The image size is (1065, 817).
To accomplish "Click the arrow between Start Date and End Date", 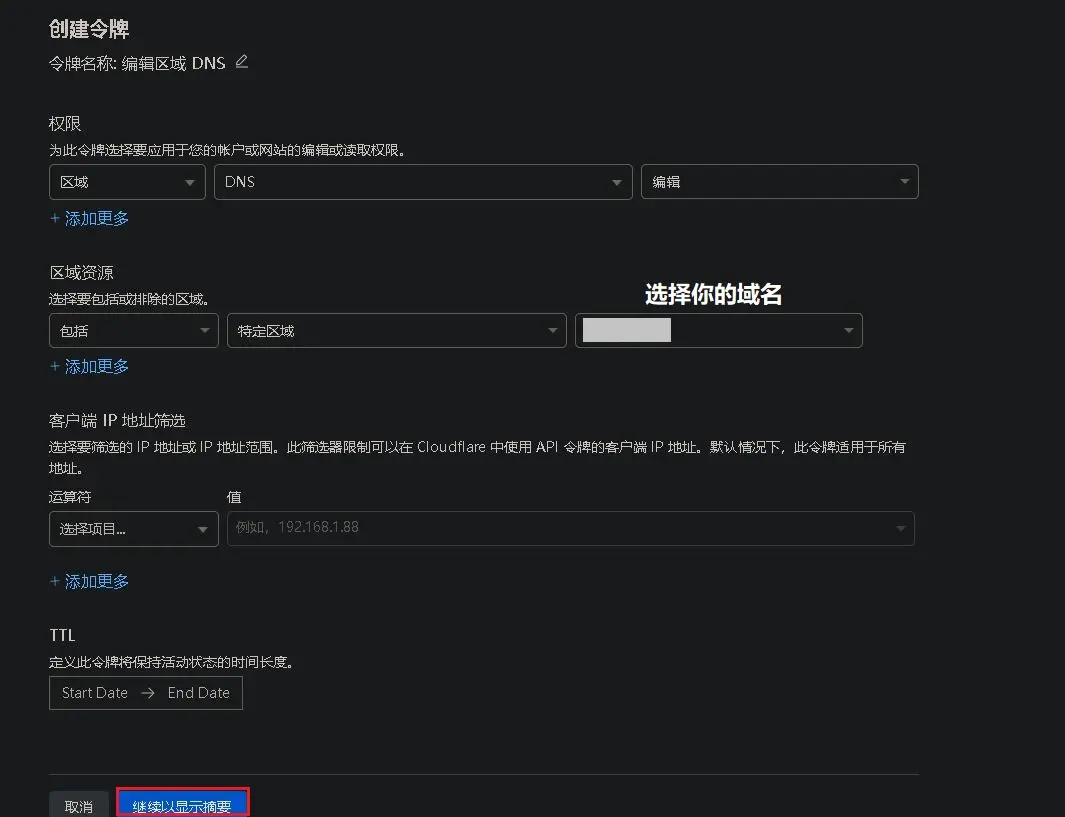I will click(148, 693).
